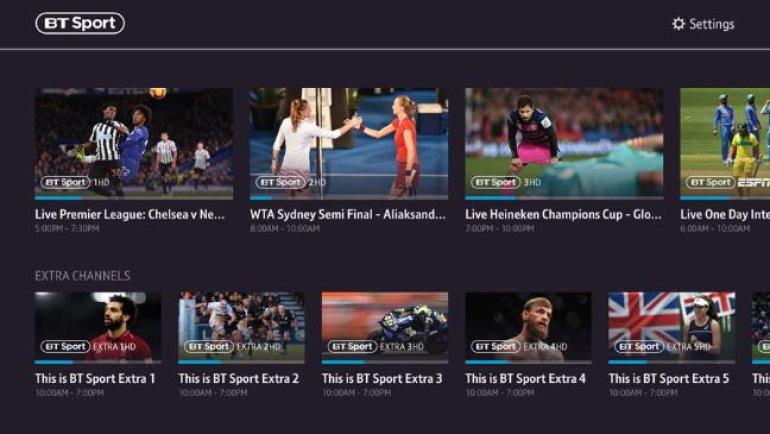Click the Settings text label
This screenshot has width=770, height=434.
(712, 24)
